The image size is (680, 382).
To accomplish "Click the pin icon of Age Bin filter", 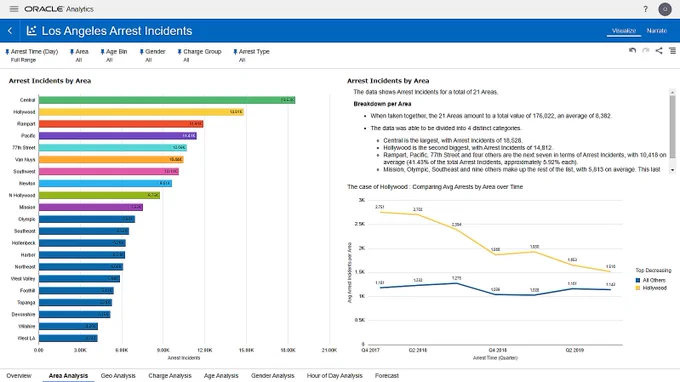I will [x=102, y=52].
